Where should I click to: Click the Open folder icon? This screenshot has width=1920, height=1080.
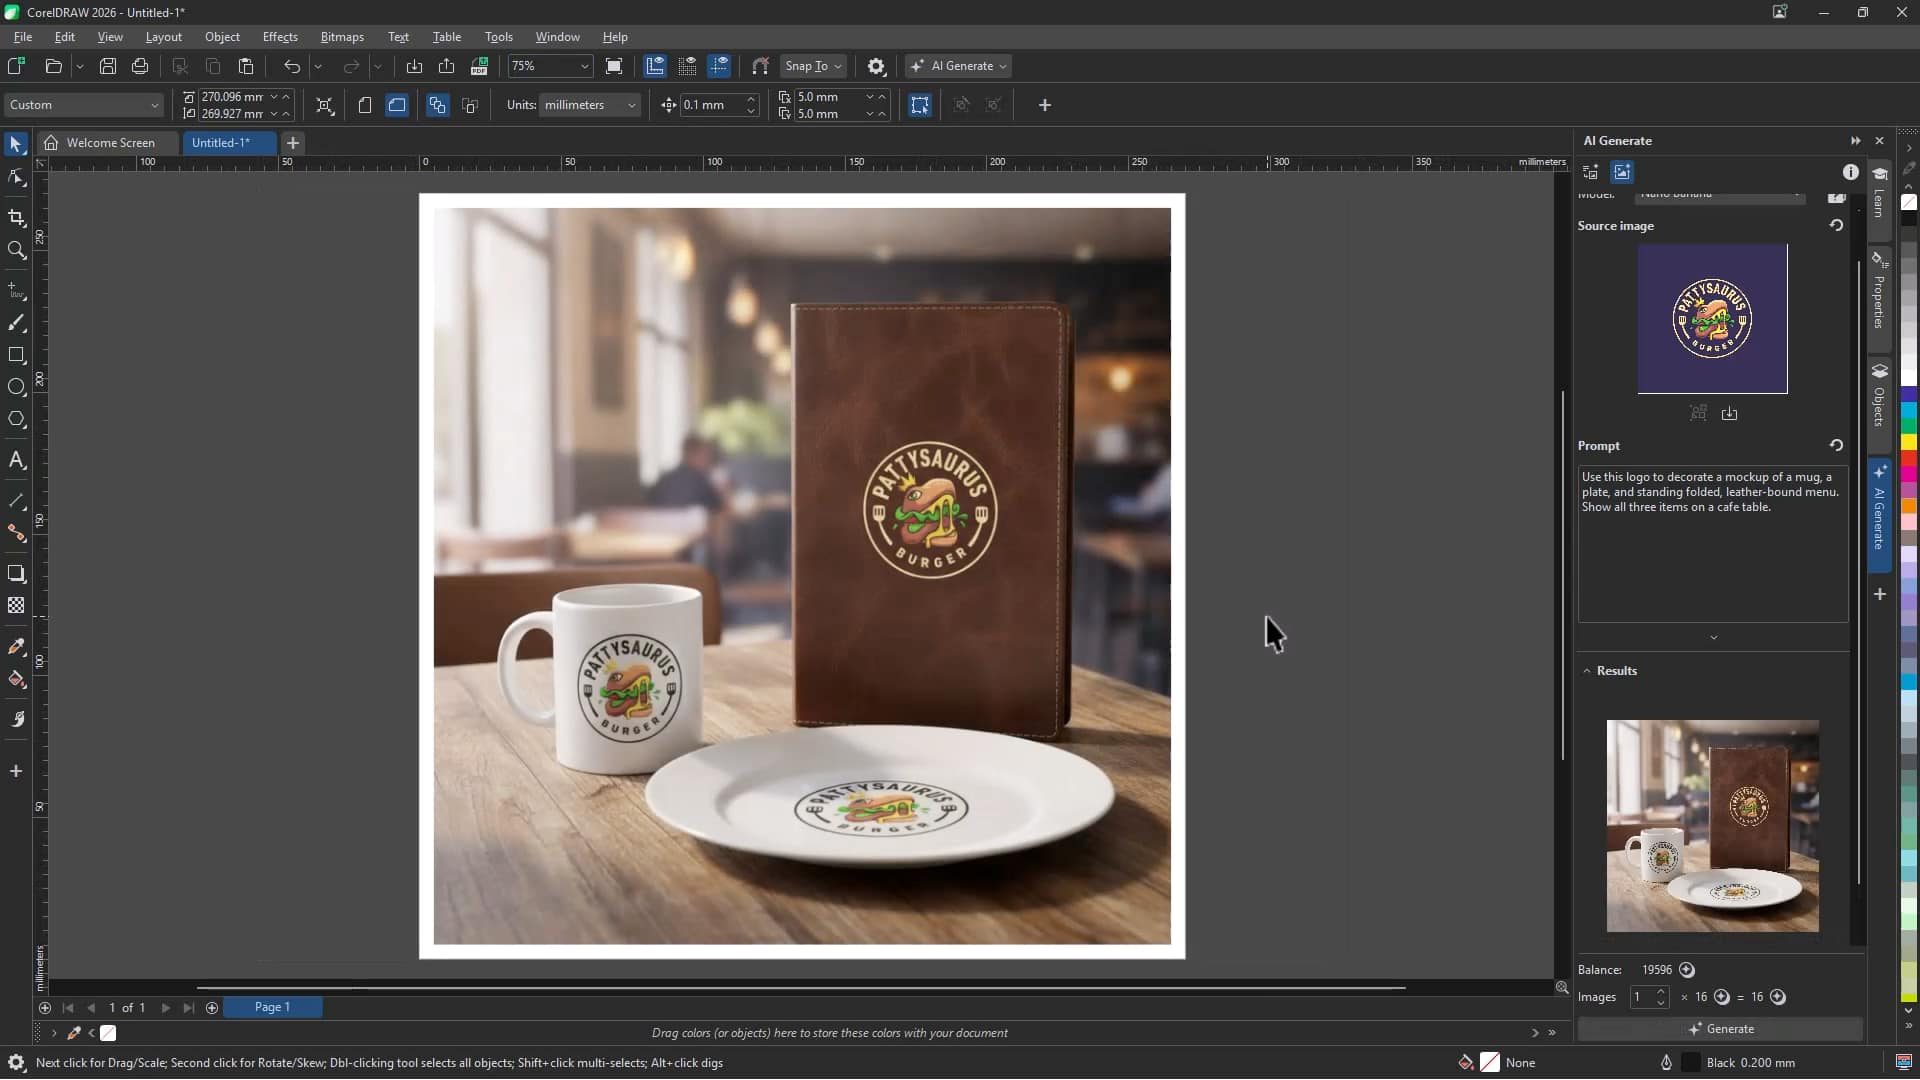pos(54,66)
